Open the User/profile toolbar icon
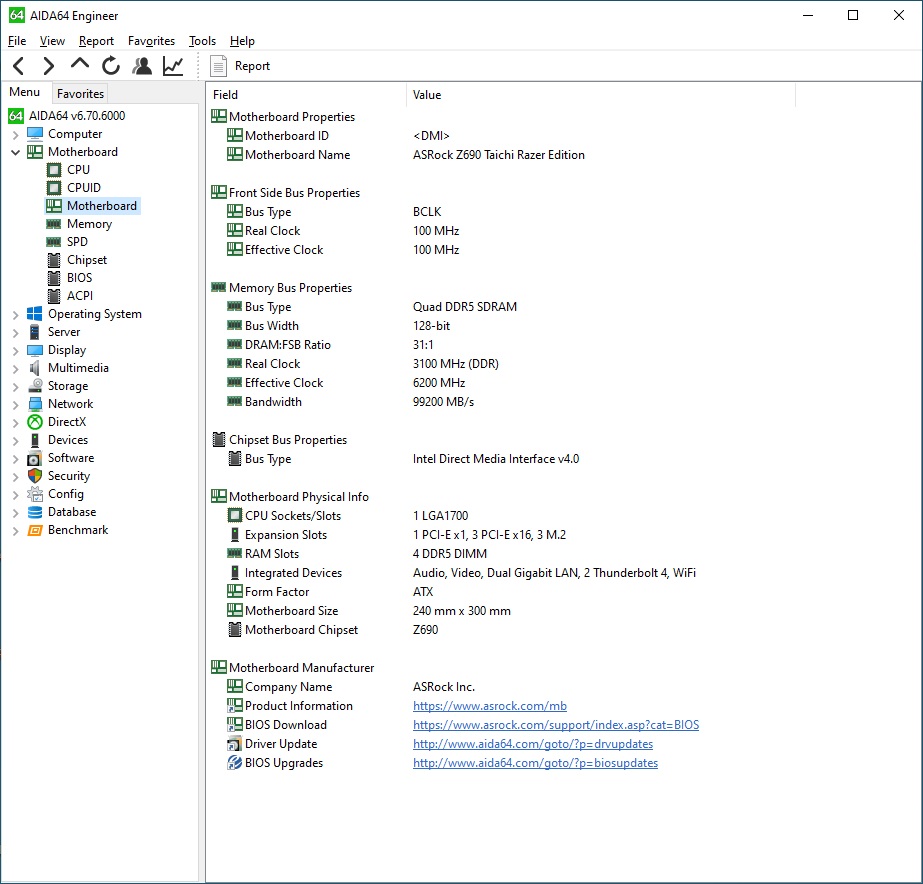Image resolution: width=923 pixels, height=884 pixels. click(142, 66)
